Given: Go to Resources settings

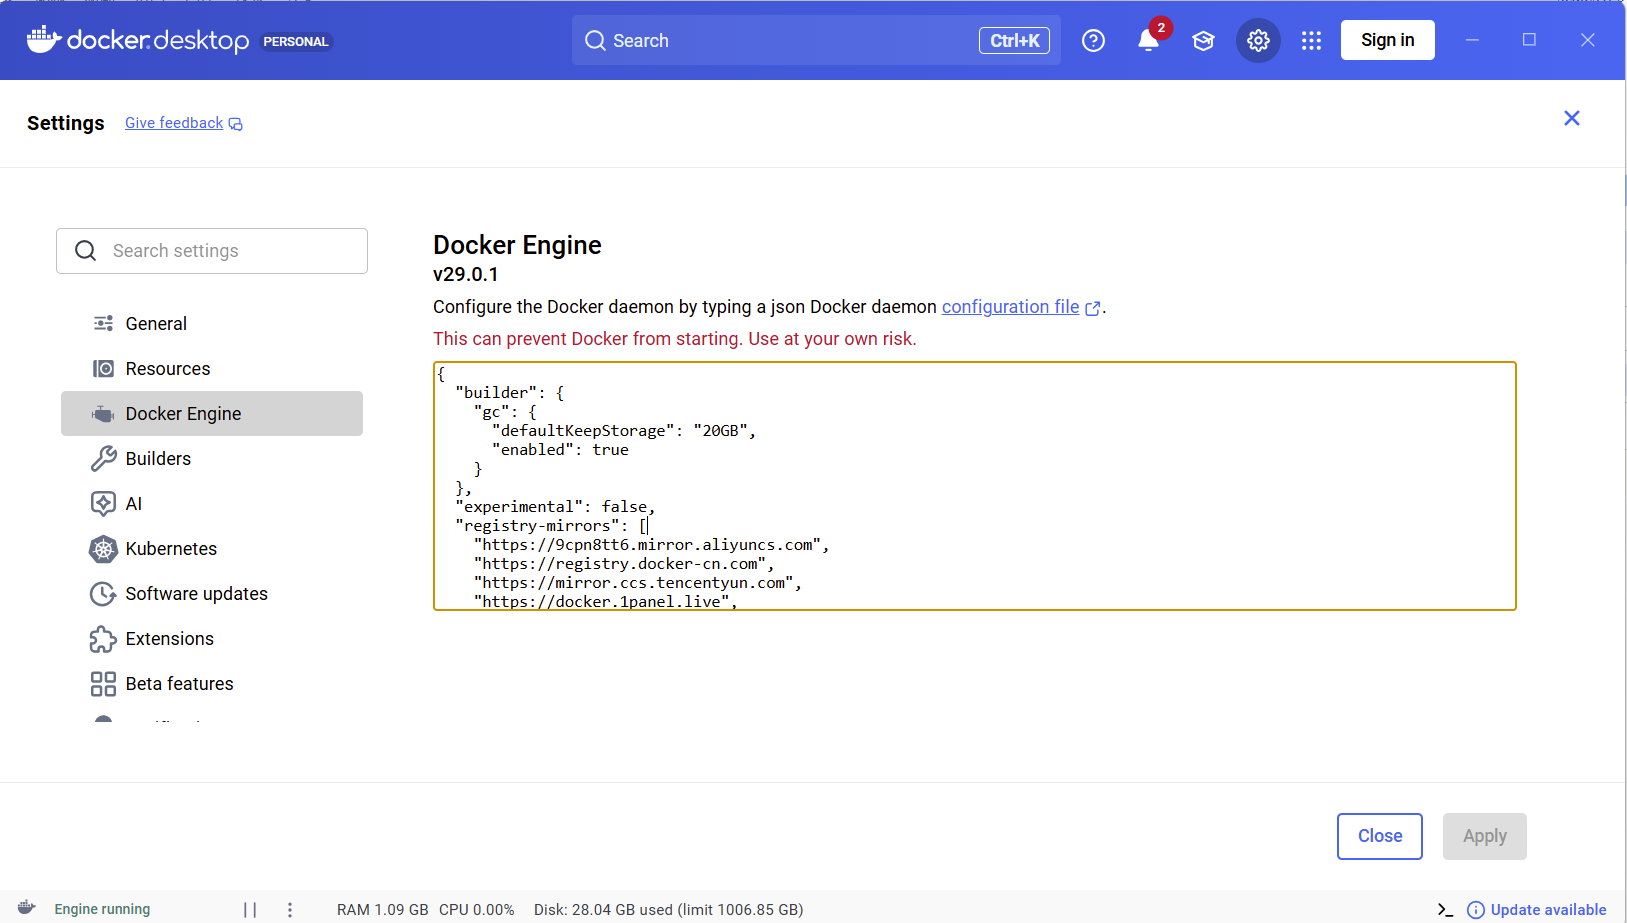Looking at the screenshot, I should 212,369.
